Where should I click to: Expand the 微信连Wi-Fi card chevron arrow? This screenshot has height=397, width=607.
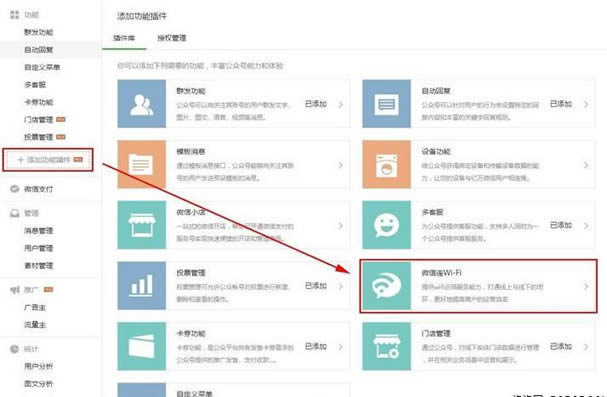click(586, 286)
